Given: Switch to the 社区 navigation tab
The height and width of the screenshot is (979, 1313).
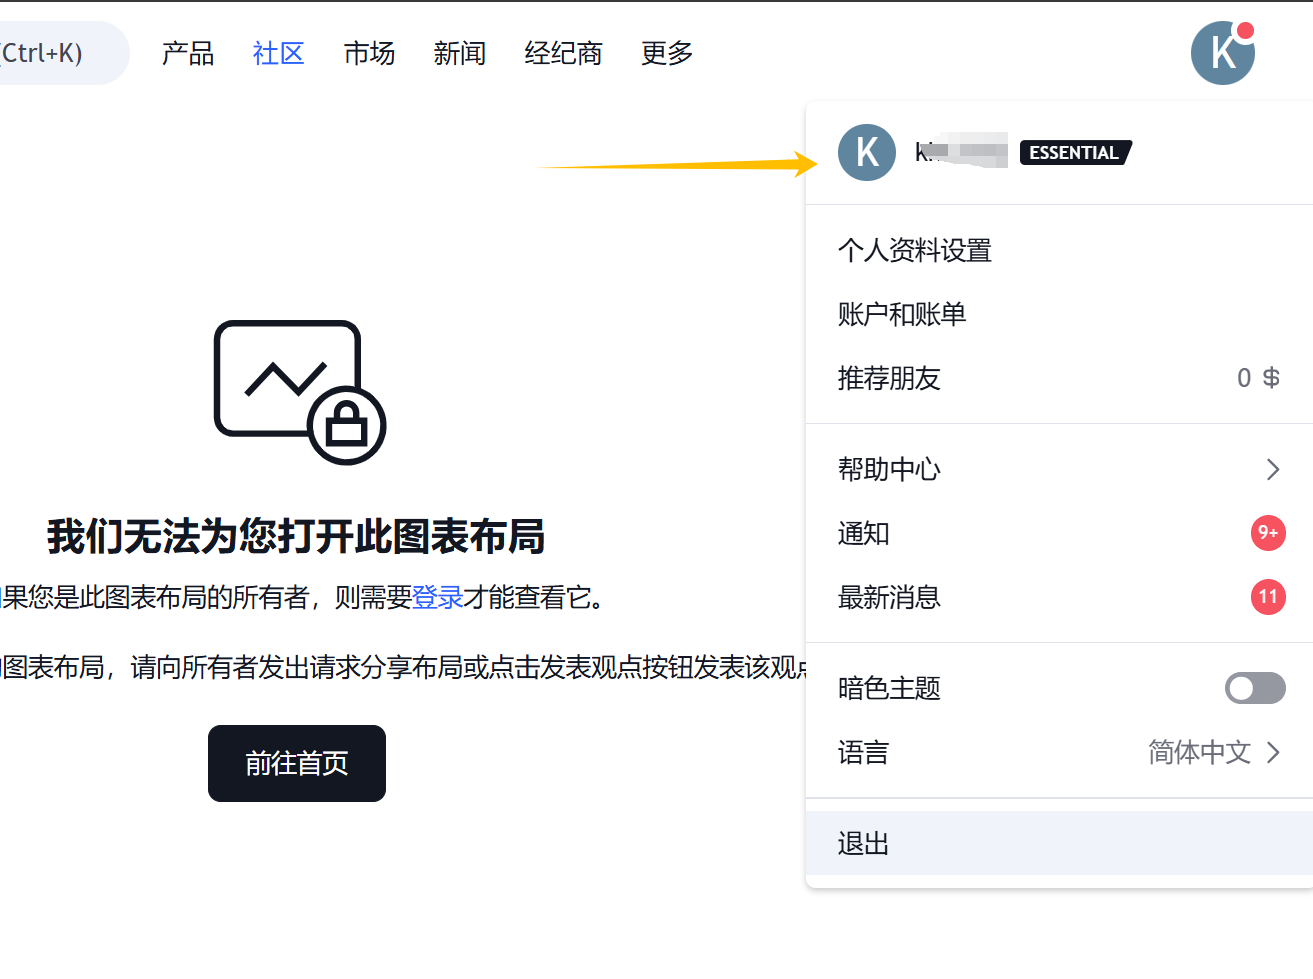Looking at the screenshot, I should pos(278,53).
